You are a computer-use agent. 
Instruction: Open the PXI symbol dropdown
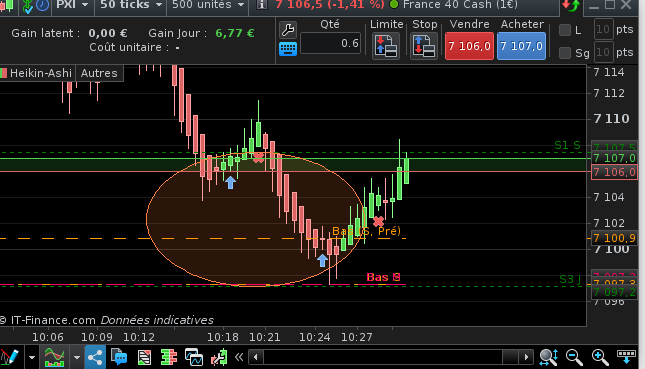72,5
